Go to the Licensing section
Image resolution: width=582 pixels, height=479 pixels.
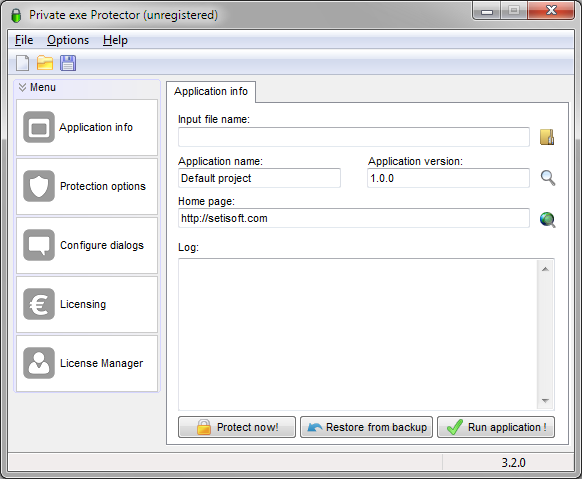(x=87, y=304)
